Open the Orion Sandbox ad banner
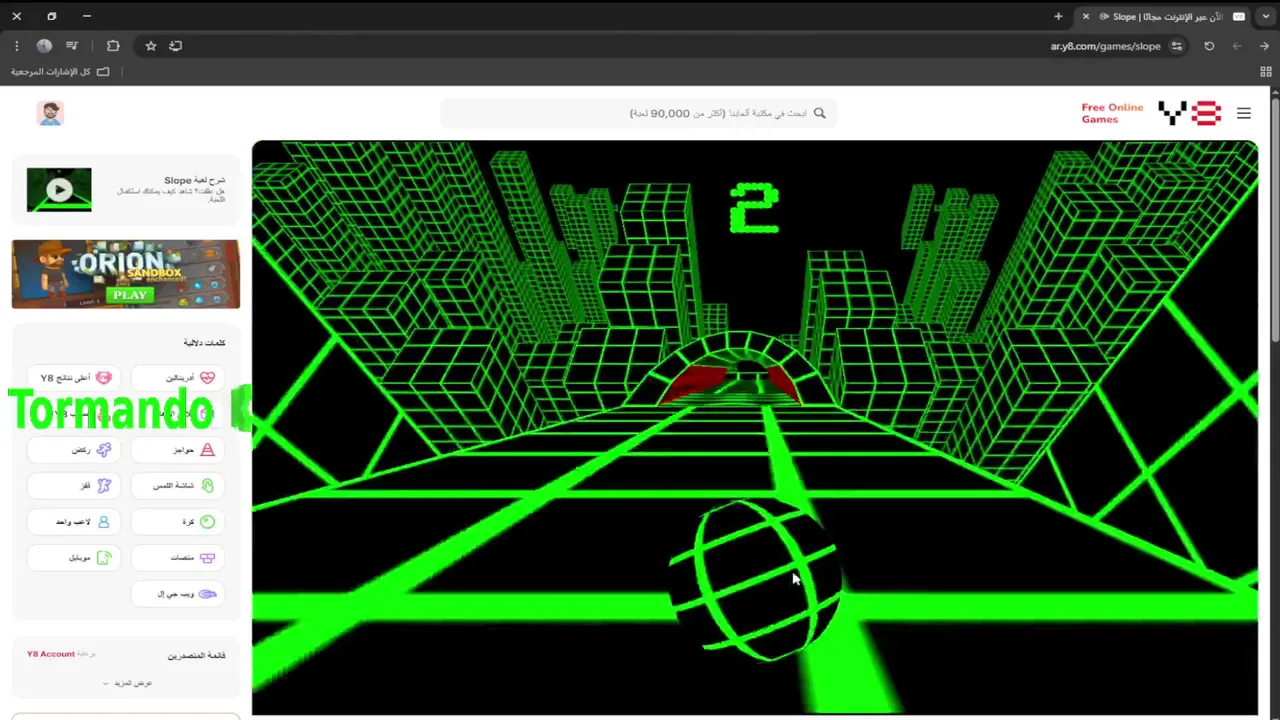Screen dimensions: 1280x720 click(126, 274)
